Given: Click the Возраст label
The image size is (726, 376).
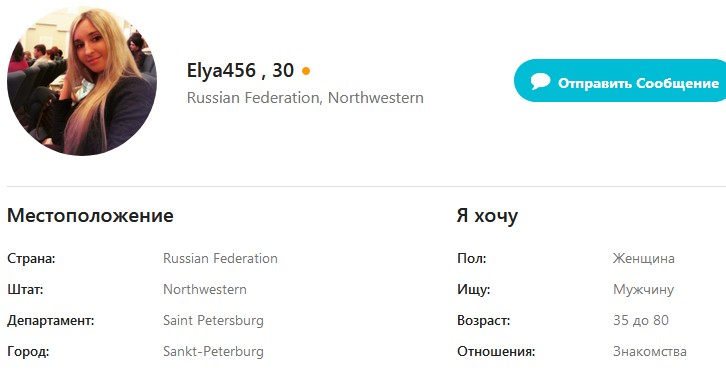Looking at the screenshot, I should (483, 321).
